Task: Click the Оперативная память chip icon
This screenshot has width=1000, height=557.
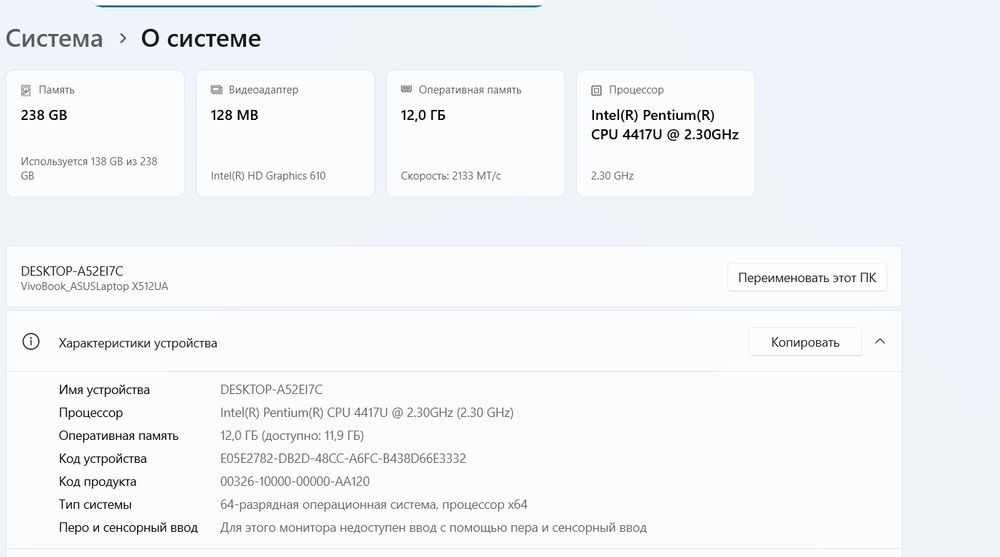Action: [x=406, y=89]
